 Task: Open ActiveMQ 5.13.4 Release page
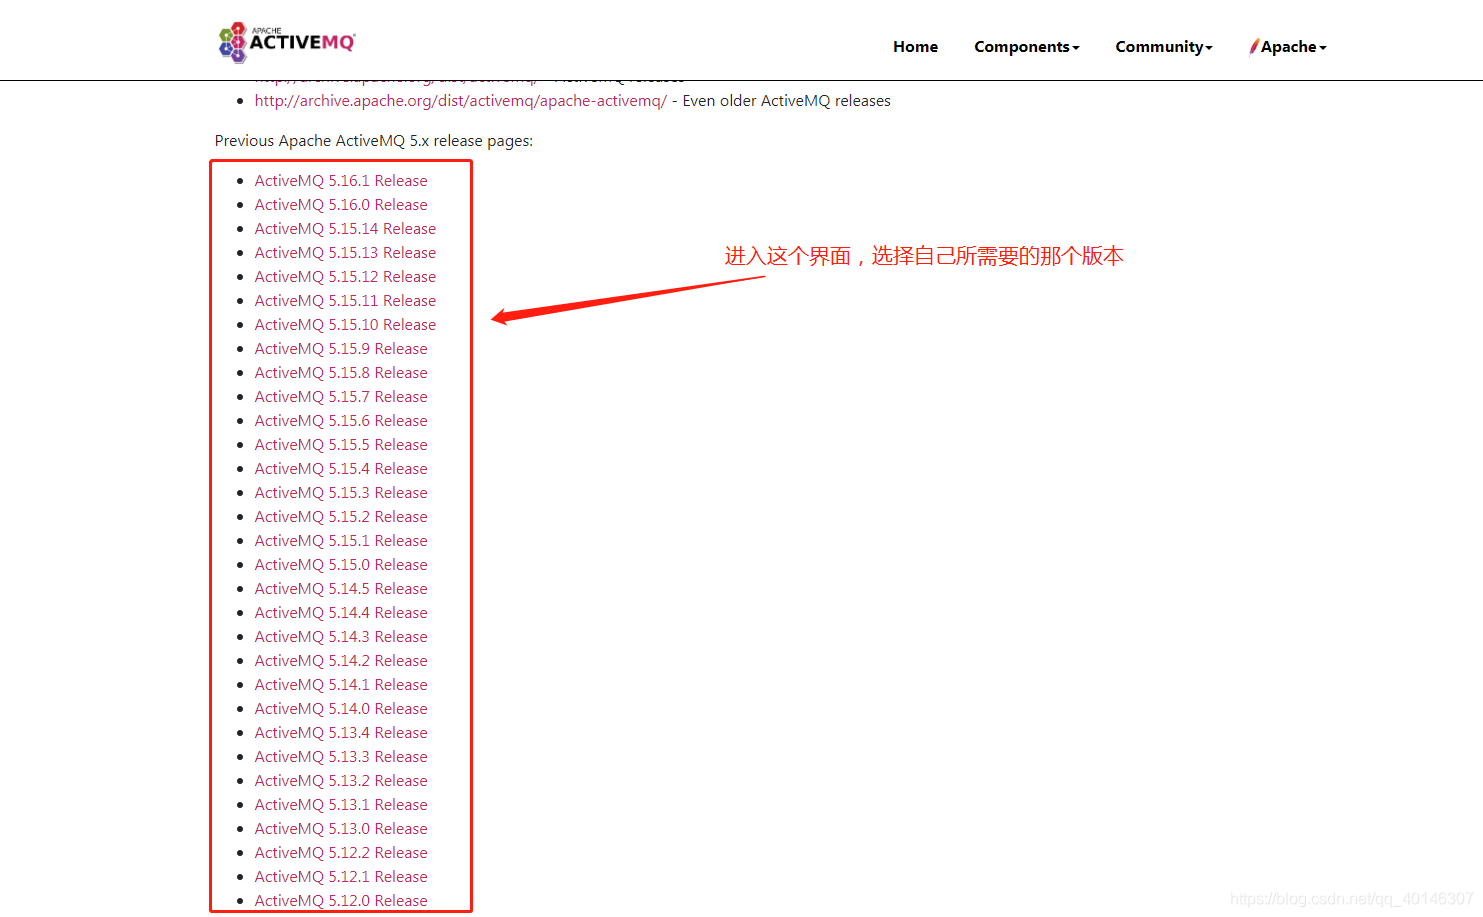click(341, 733)
